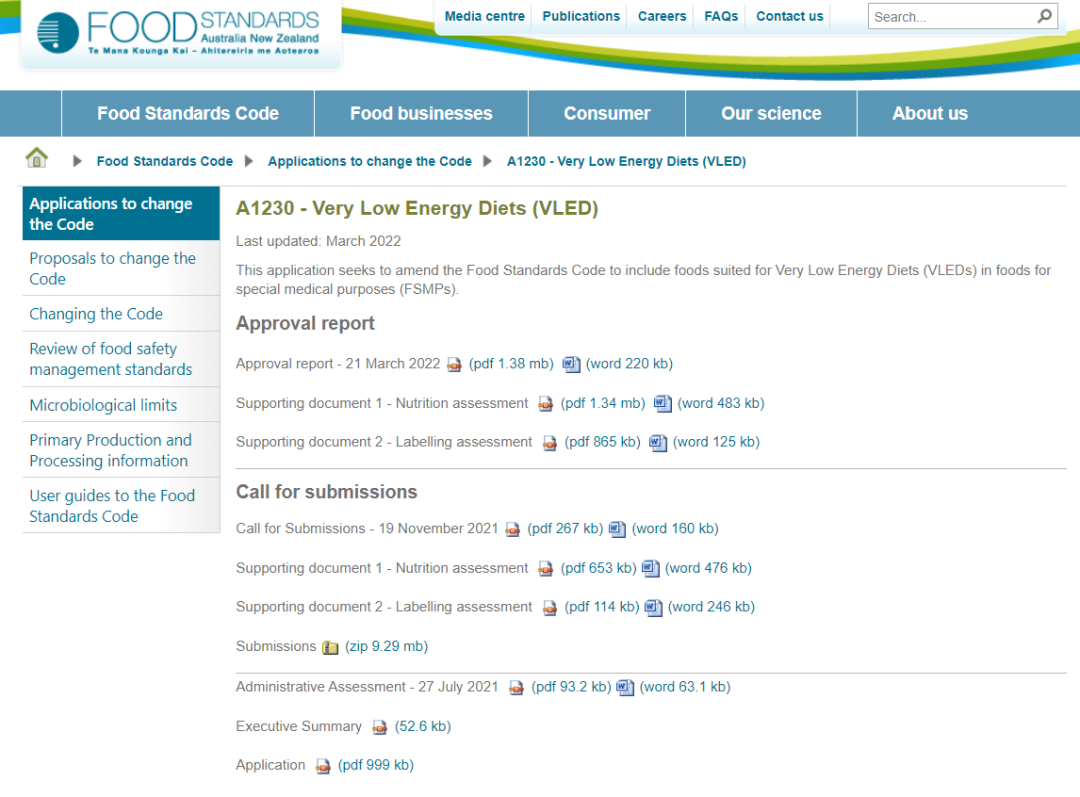Select Changing the Code in sidebar
This screenshot has height=797, width=1080.
point(96,314)
